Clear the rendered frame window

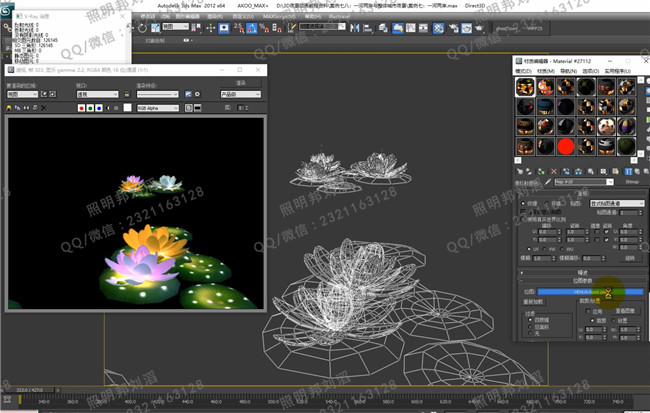[x=44, y=108]
